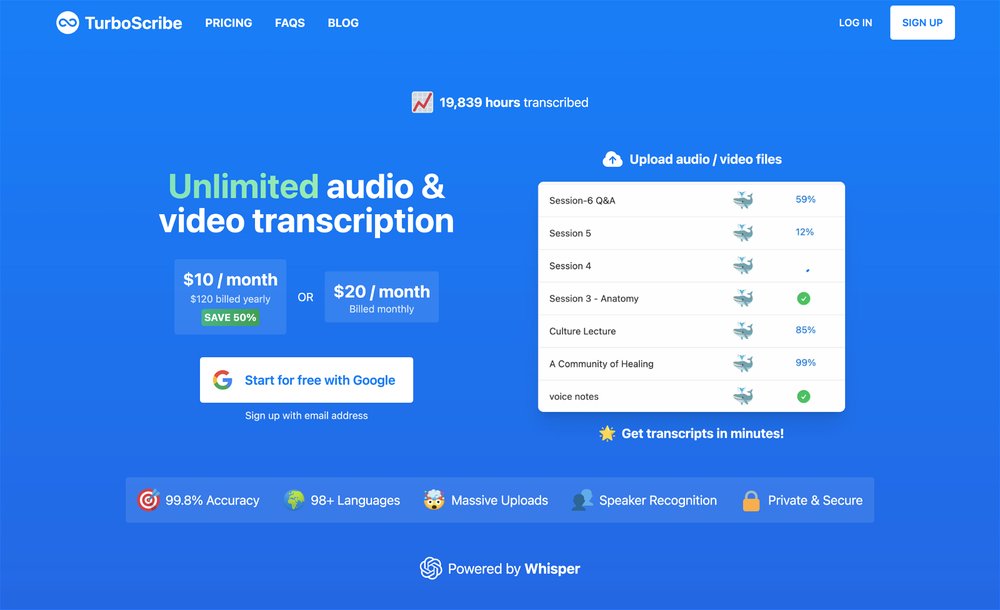The image size is (1000, 610).
Task: Open the PRICING page
Action: (x=228, y=23)
